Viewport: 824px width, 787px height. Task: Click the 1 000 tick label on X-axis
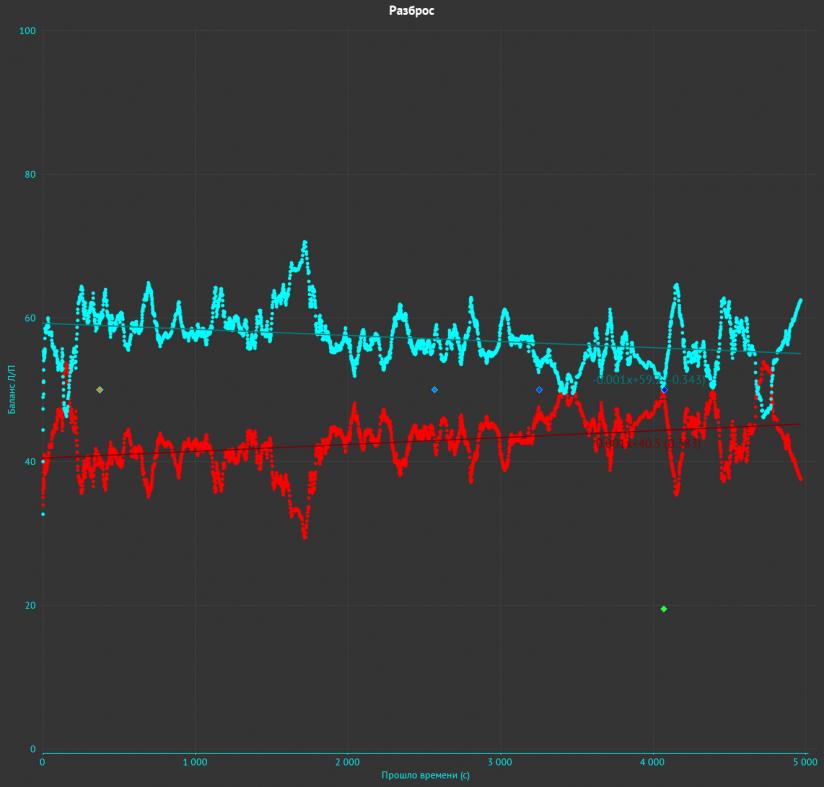click(195, 762)
